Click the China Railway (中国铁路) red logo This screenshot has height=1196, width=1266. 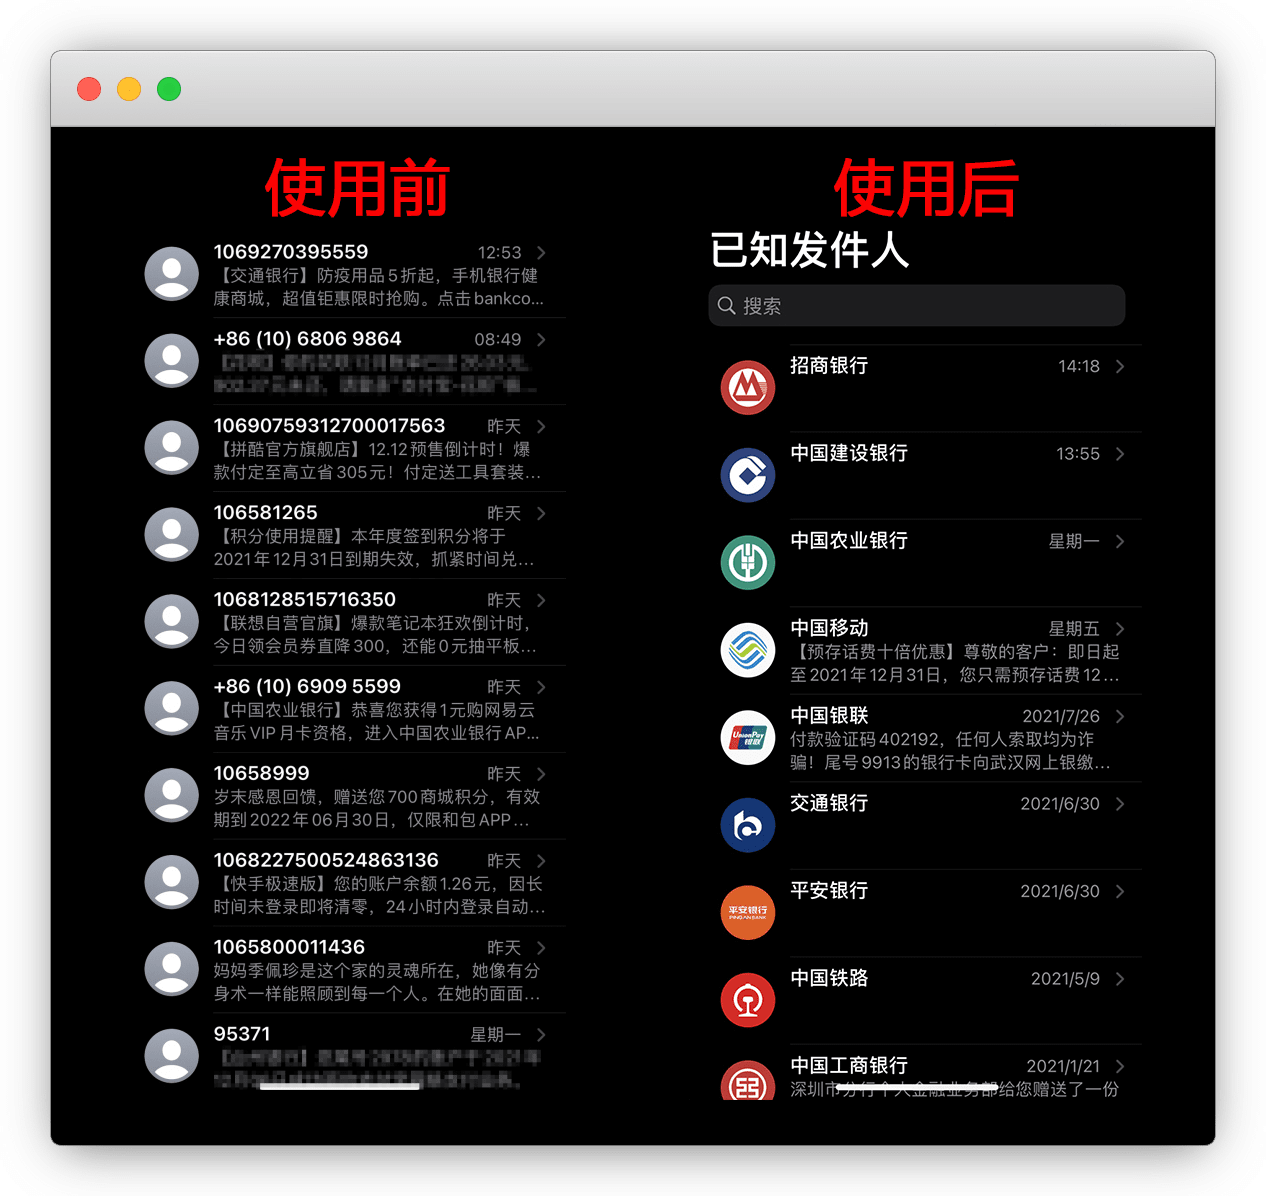tap(748, 999)
